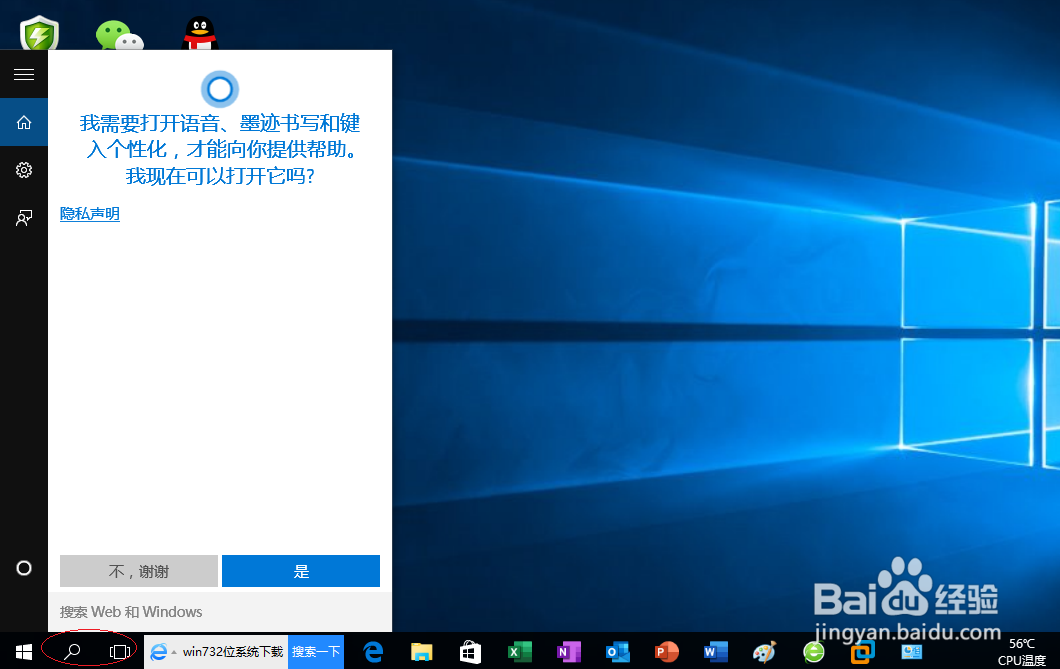Open the Windows Start menu
The height and width of the screenshot is (669, 1060).
pyautogui.click(x=23, y=651)
